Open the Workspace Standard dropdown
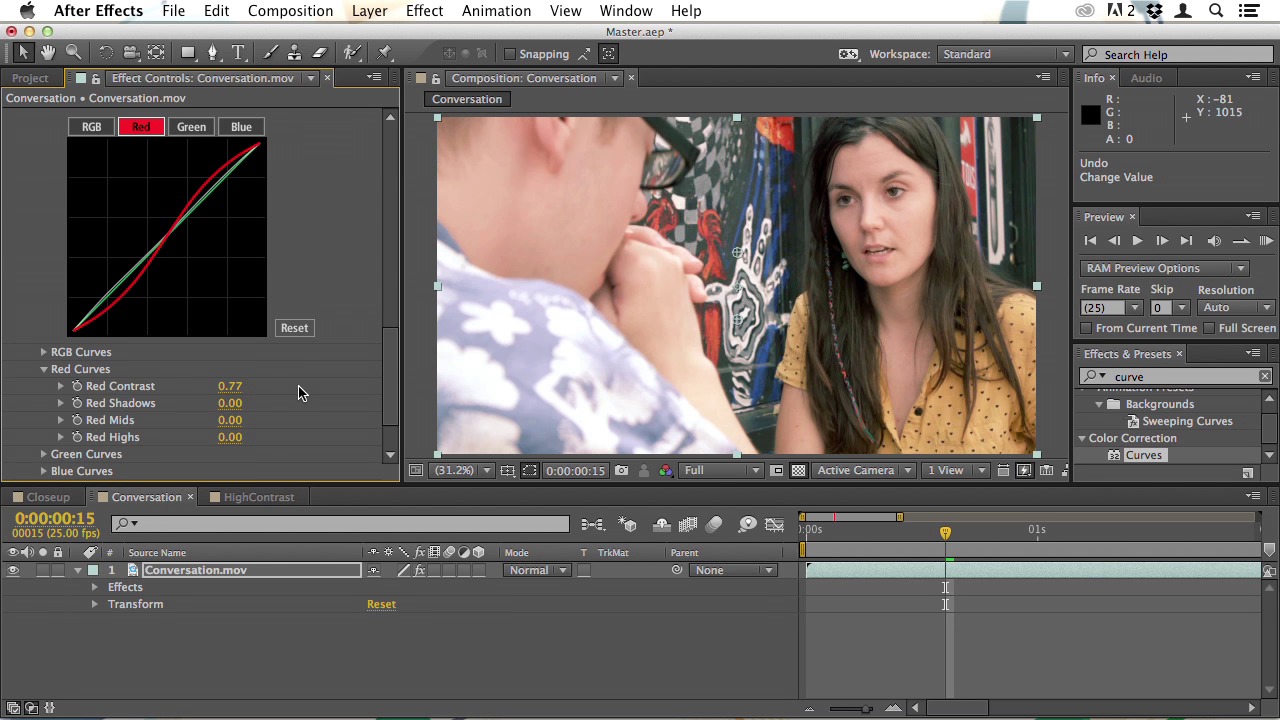 pos(1005,54)
